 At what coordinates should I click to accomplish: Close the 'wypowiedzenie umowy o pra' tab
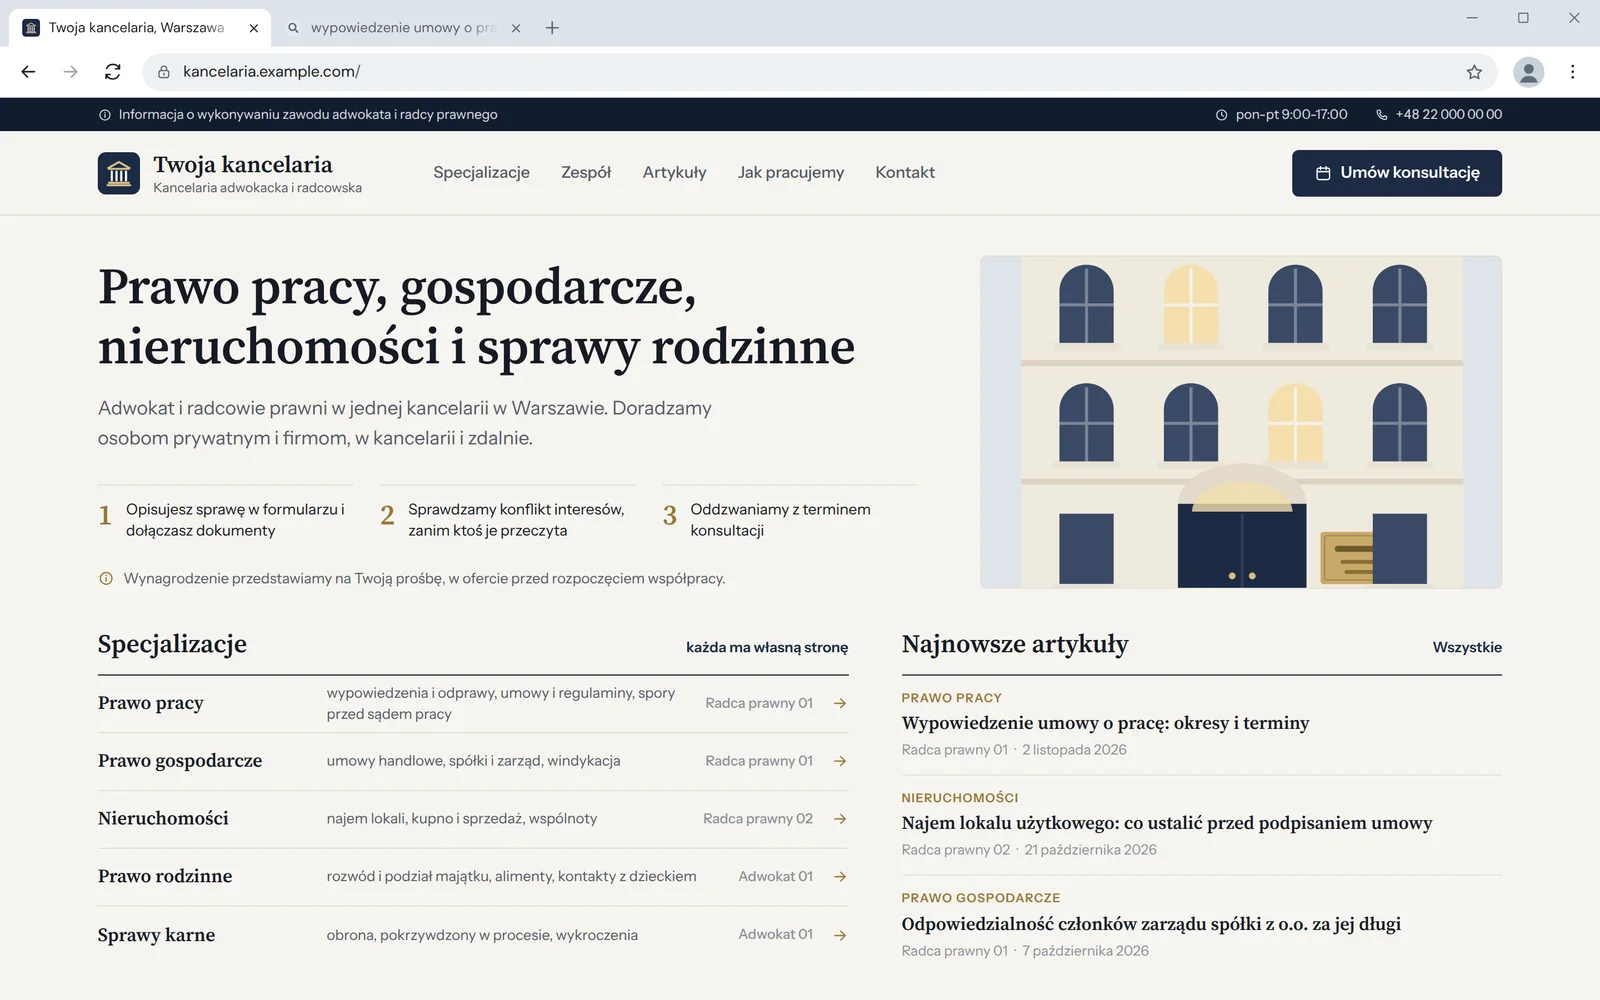516,28
